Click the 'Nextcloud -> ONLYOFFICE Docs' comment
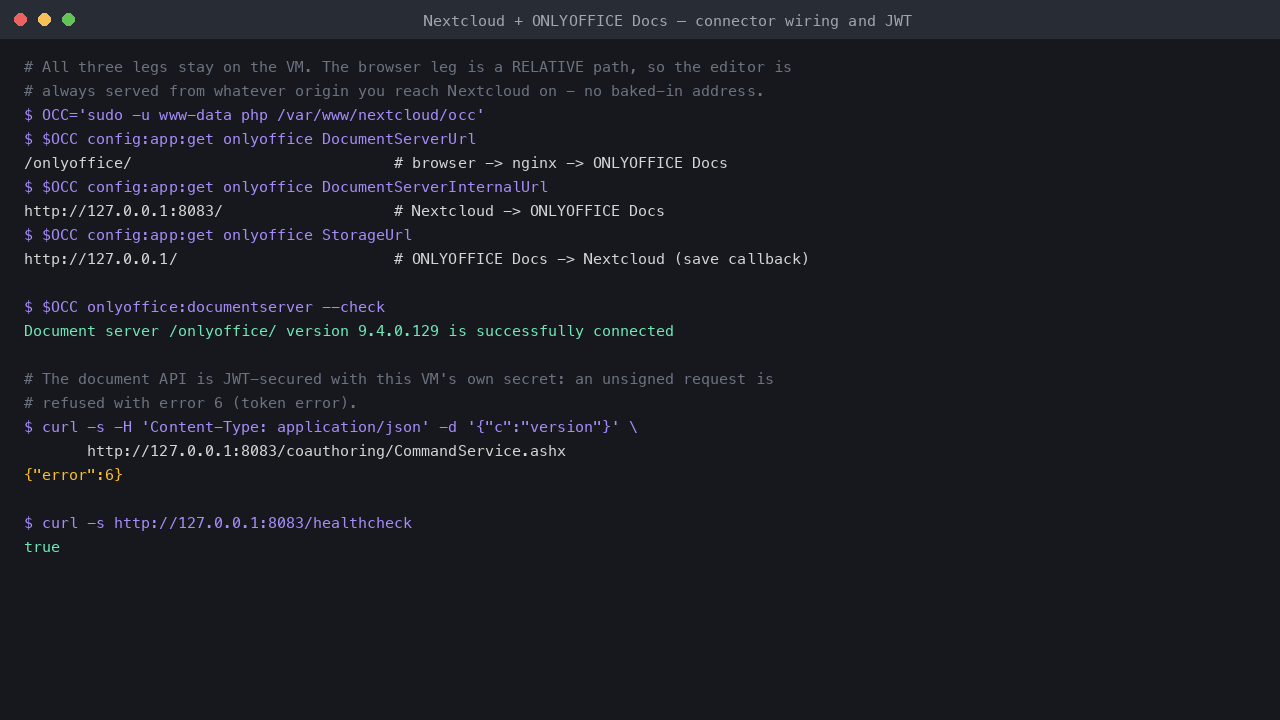Screen dimensions: 1280x720 [x=529, y=211]
